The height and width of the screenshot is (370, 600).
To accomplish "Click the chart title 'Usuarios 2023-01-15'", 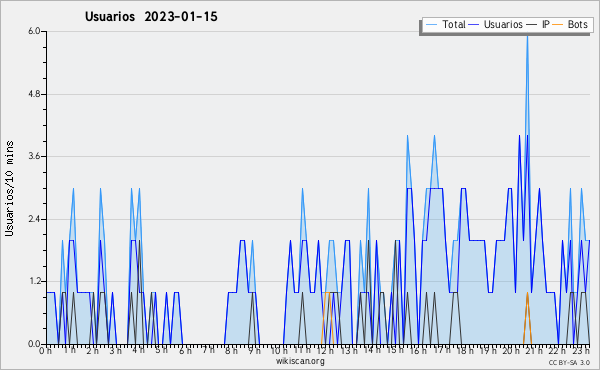I will (x=151, y=17).
